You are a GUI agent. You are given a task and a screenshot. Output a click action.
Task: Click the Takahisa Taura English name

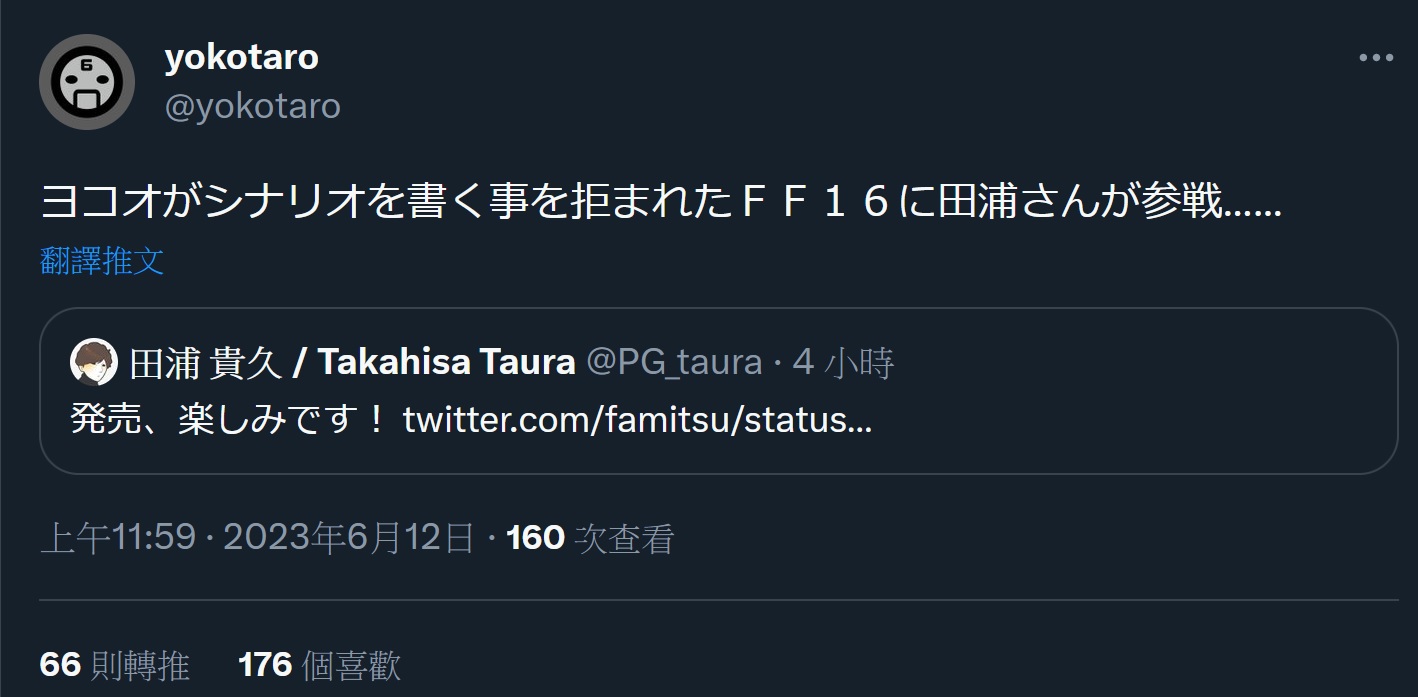446,362
